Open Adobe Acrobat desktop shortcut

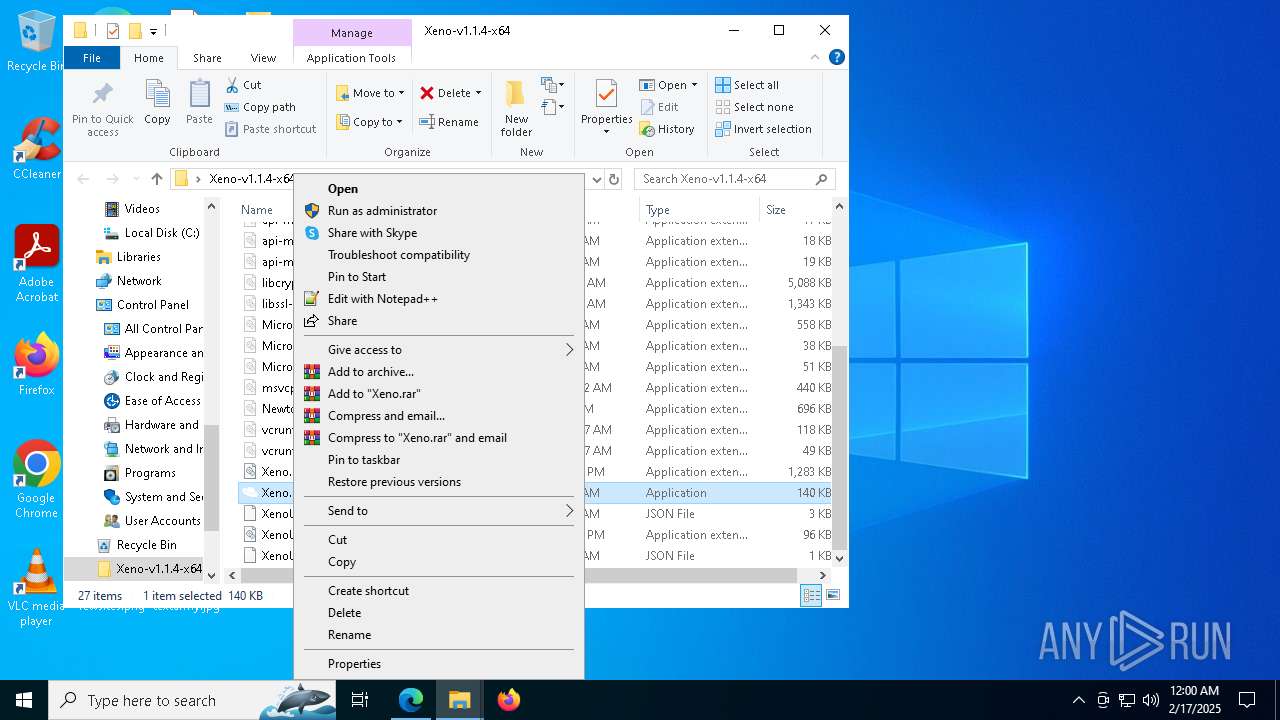pos(37,264)
